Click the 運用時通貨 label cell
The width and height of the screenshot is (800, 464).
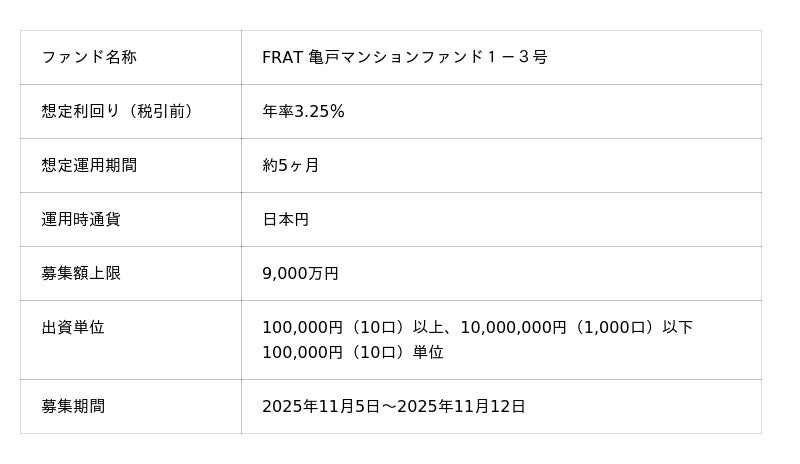tap(81, 219)
